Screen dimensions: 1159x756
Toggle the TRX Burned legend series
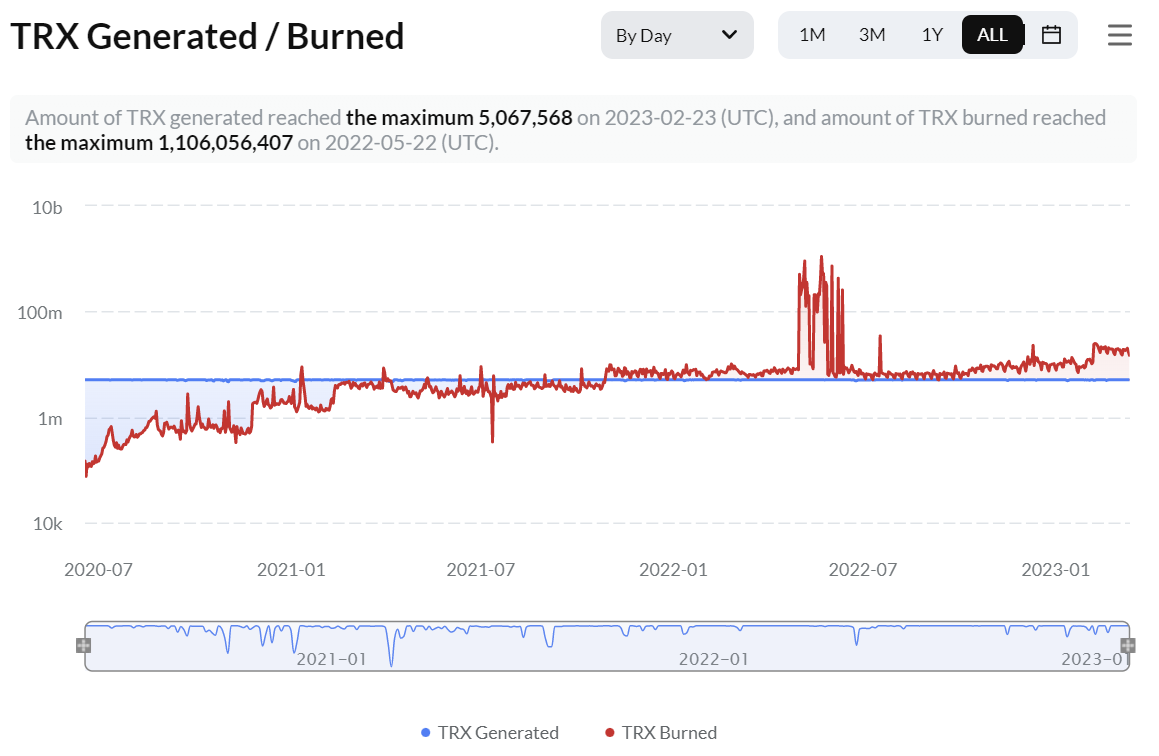point(661,732)
